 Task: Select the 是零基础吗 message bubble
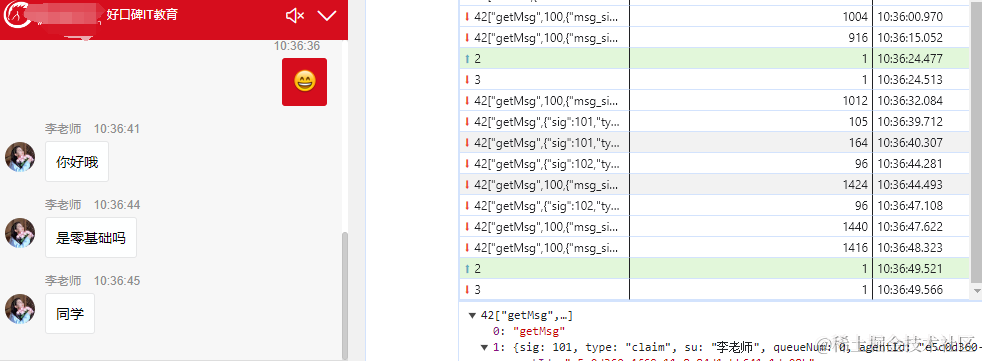coord(91,238)
